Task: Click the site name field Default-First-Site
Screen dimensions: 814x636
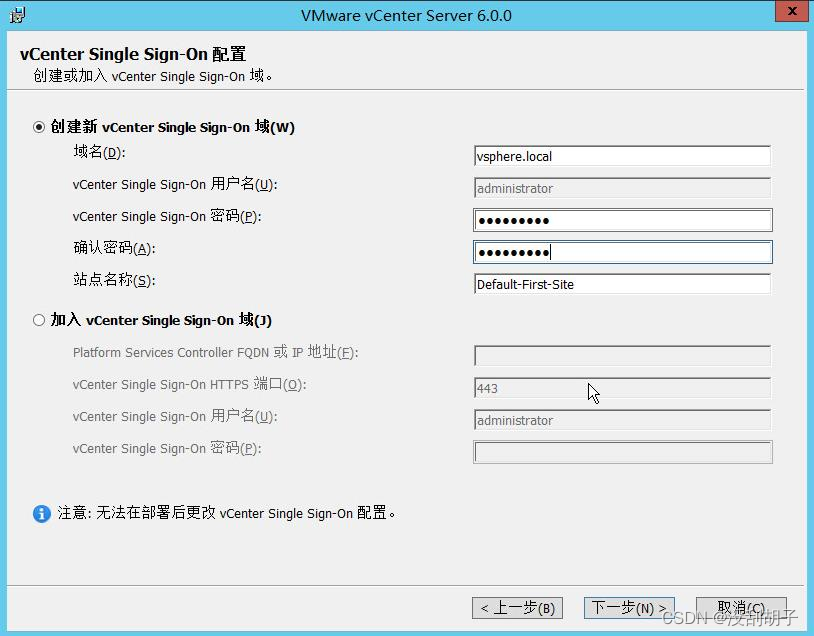Action: pyautogui.click(x=622, y=284)
